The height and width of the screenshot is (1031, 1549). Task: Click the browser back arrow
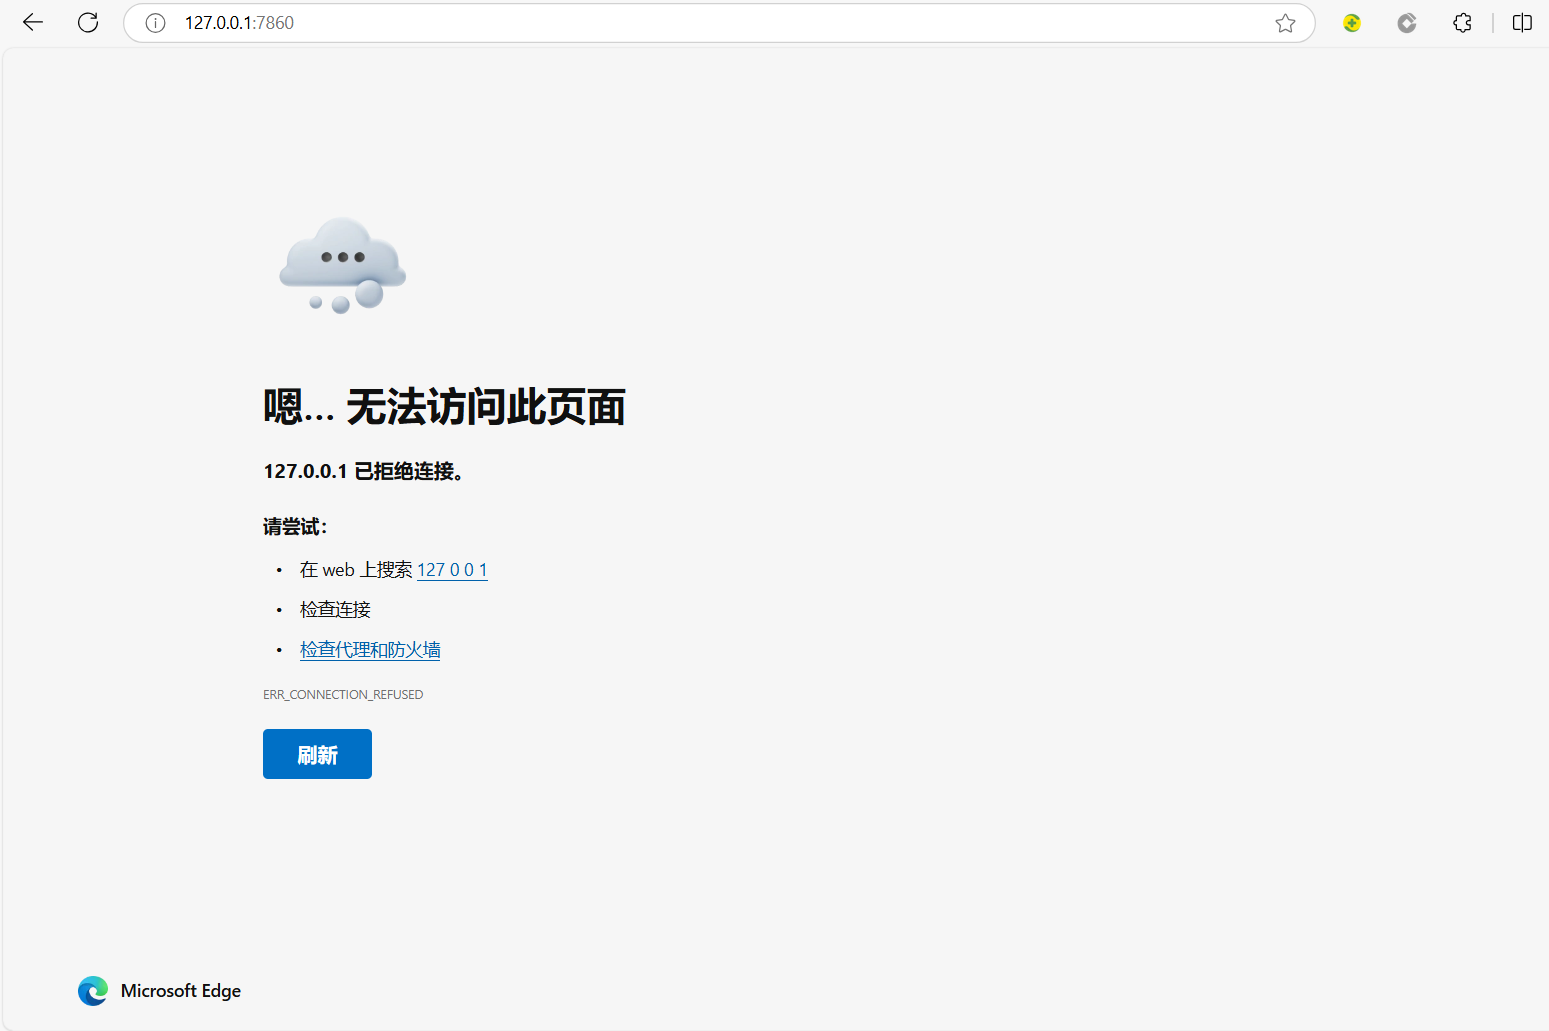pos(33,23)
